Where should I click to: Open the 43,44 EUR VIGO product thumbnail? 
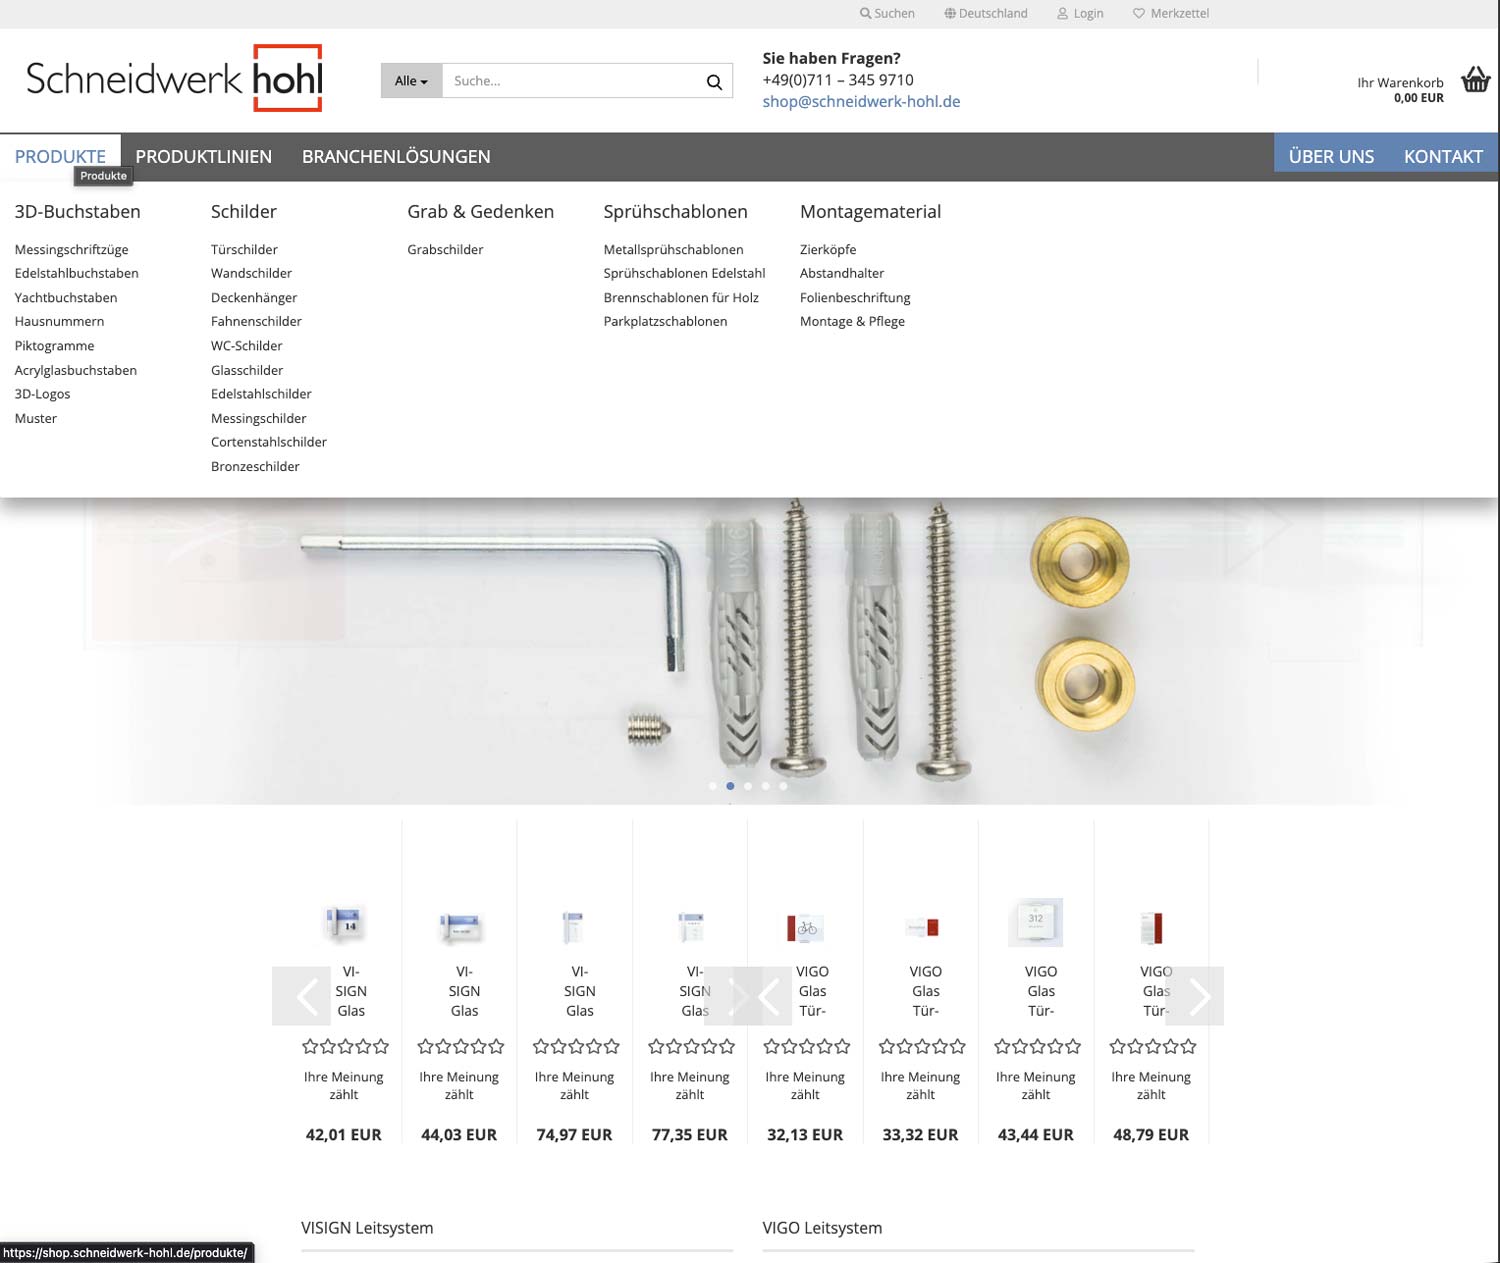[x=1035, y=922]
